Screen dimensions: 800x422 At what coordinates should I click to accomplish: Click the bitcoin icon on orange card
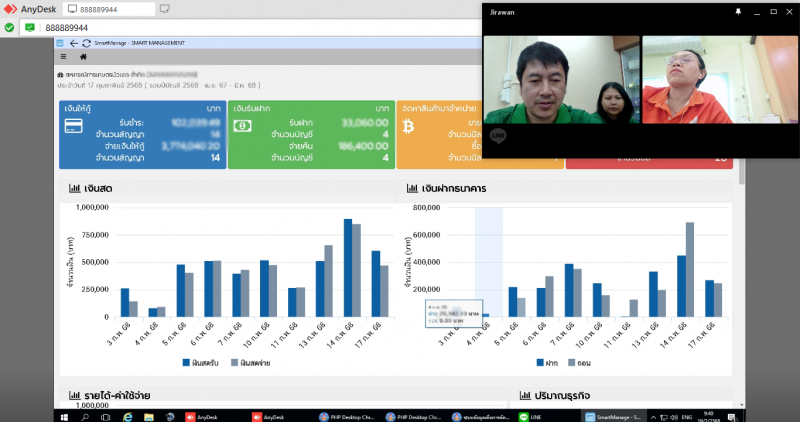click(408, 126)
